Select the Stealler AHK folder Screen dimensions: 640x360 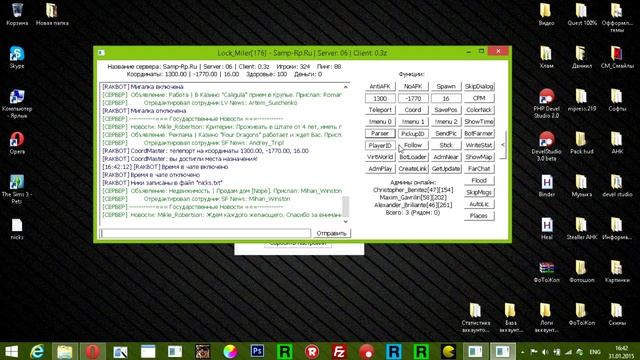click(x=582, y=229)
